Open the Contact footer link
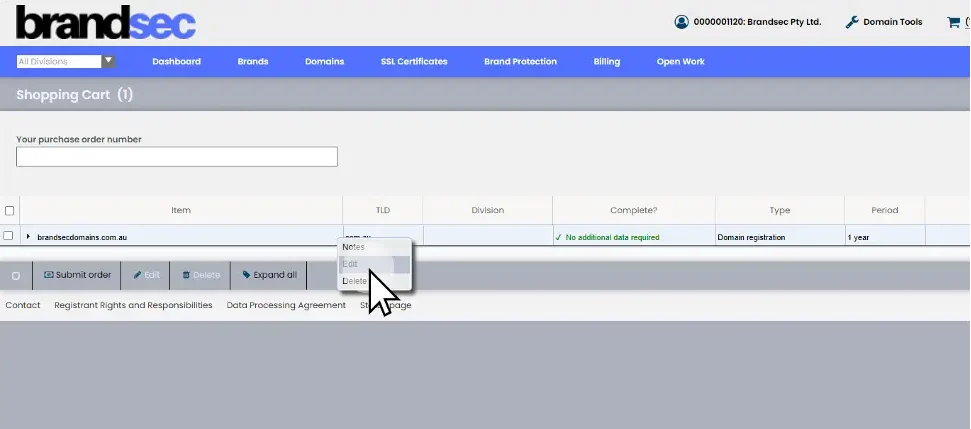The width and height of the screenshot is (971, 429). [23, 305]
